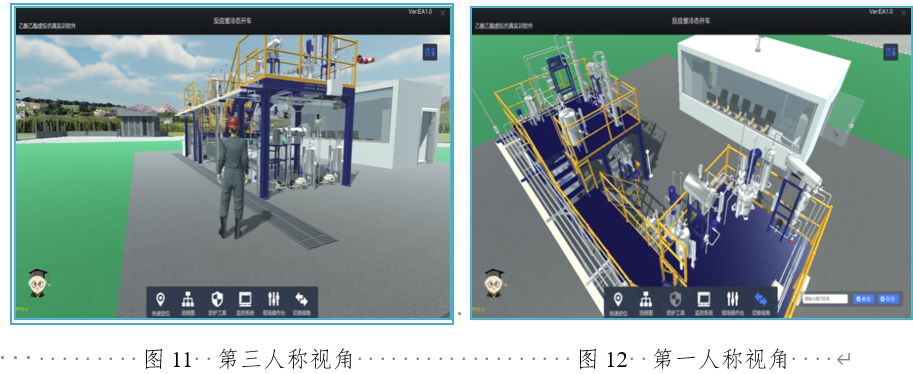This screenshot has height=374, width=913.
Task: Open blue panel icon in right window corner
Action: coord(891,52)
